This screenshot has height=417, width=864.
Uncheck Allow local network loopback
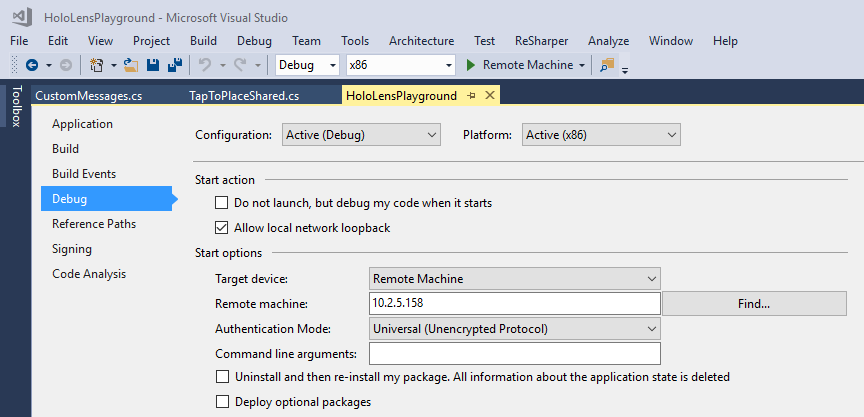coord(222,228)
